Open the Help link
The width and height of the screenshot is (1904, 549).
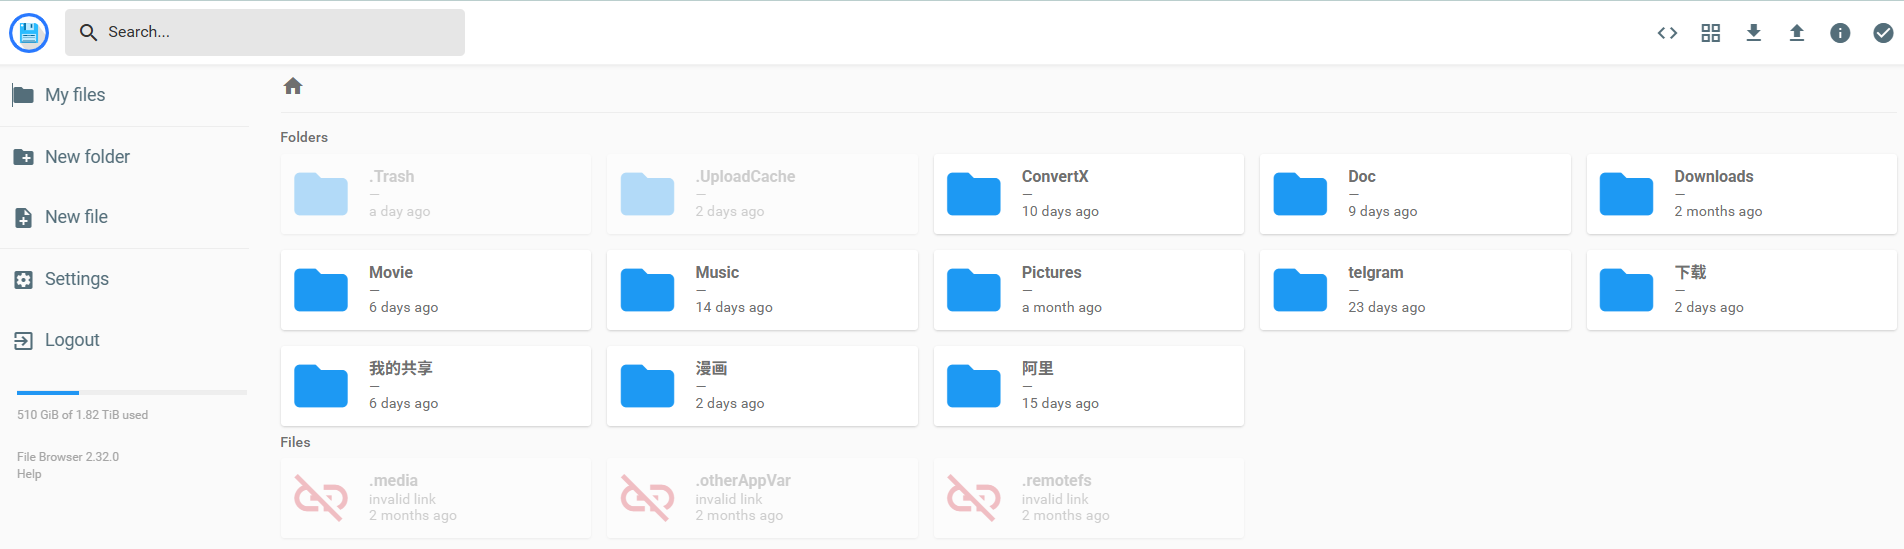(29, 474)
